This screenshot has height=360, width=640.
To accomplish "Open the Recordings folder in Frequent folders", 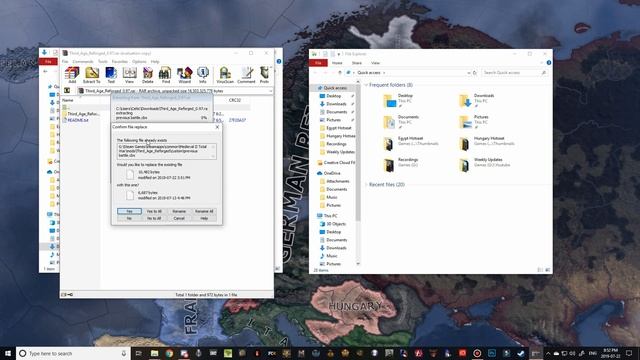I will [x=389, y=164].
